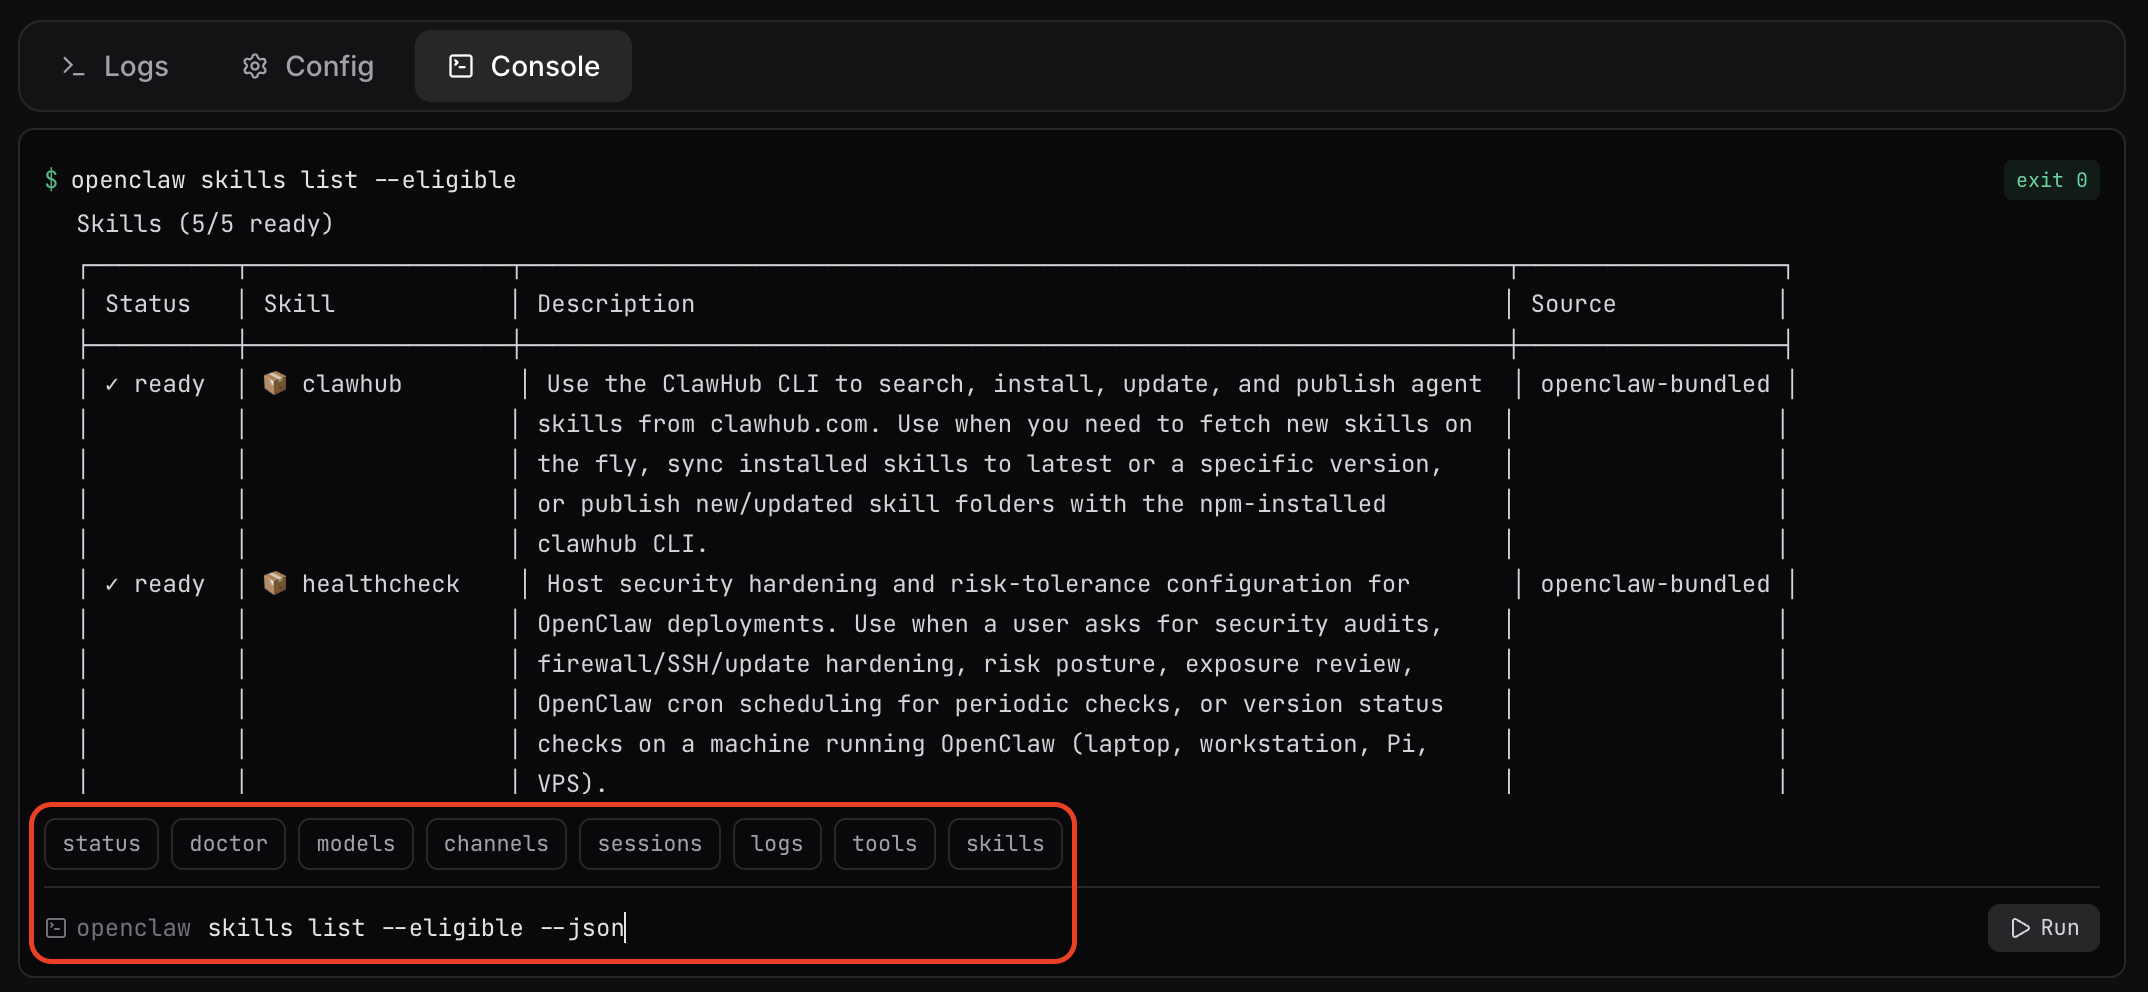
Task: Switch to the Logs tab
Action: coord(116,66)
